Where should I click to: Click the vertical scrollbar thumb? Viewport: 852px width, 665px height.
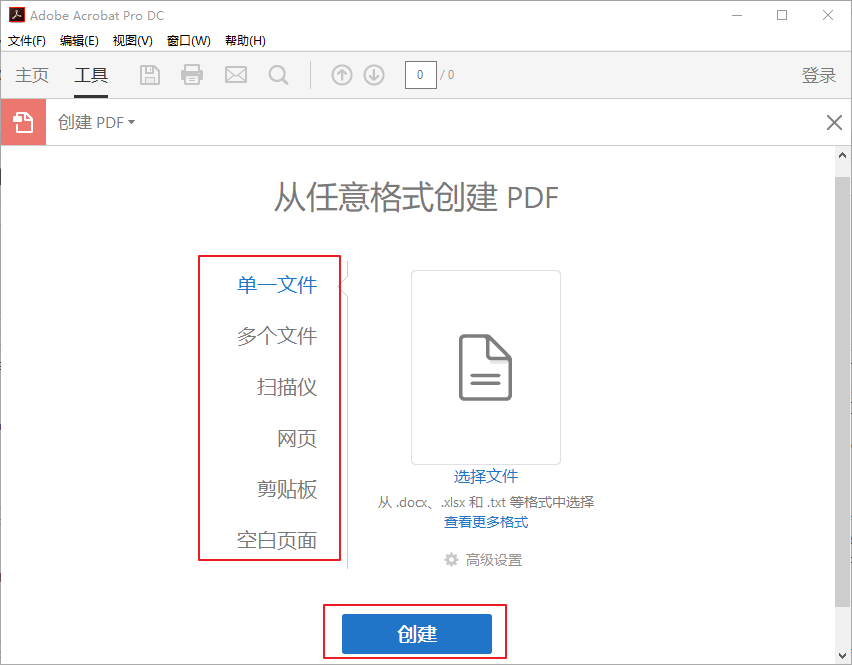click(x=842, y=391)
